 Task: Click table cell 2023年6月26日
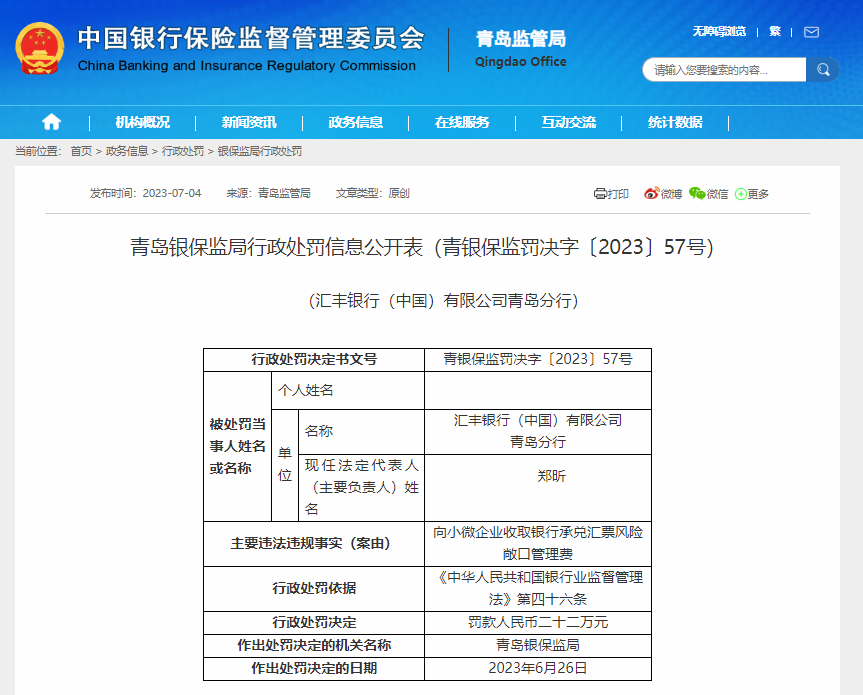538,669
